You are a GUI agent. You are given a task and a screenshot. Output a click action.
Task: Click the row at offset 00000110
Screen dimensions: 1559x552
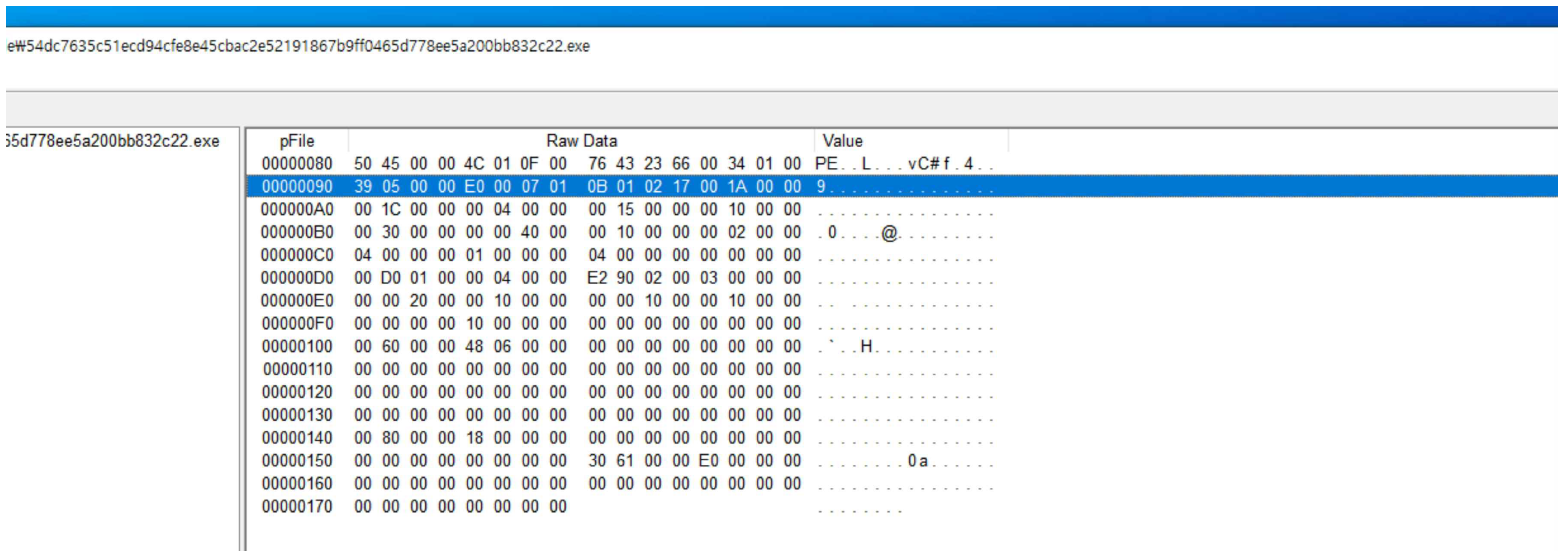297,371
